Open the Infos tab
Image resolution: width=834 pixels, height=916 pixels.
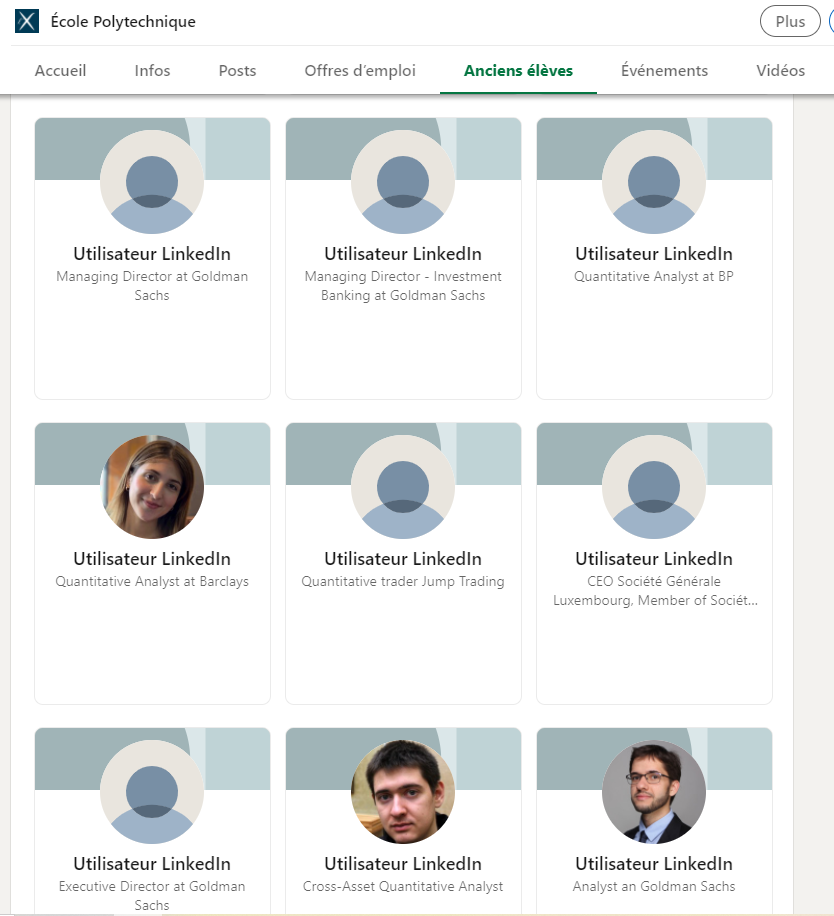click(x=152, y=71)
